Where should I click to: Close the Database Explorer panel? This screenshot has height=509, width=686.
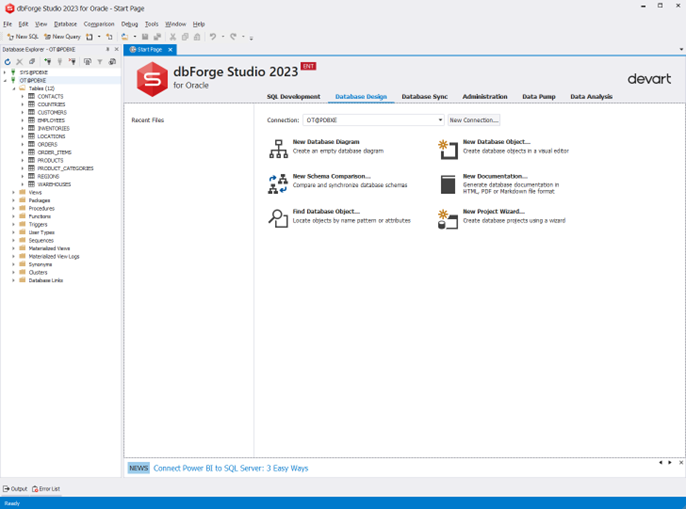pyautogui.click(x=116, y=49)
